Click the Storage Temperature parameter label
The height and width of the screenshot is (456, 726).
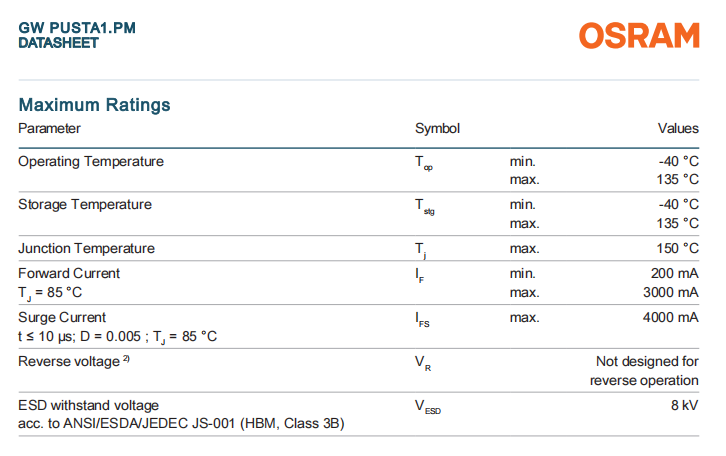coord(85,205)
